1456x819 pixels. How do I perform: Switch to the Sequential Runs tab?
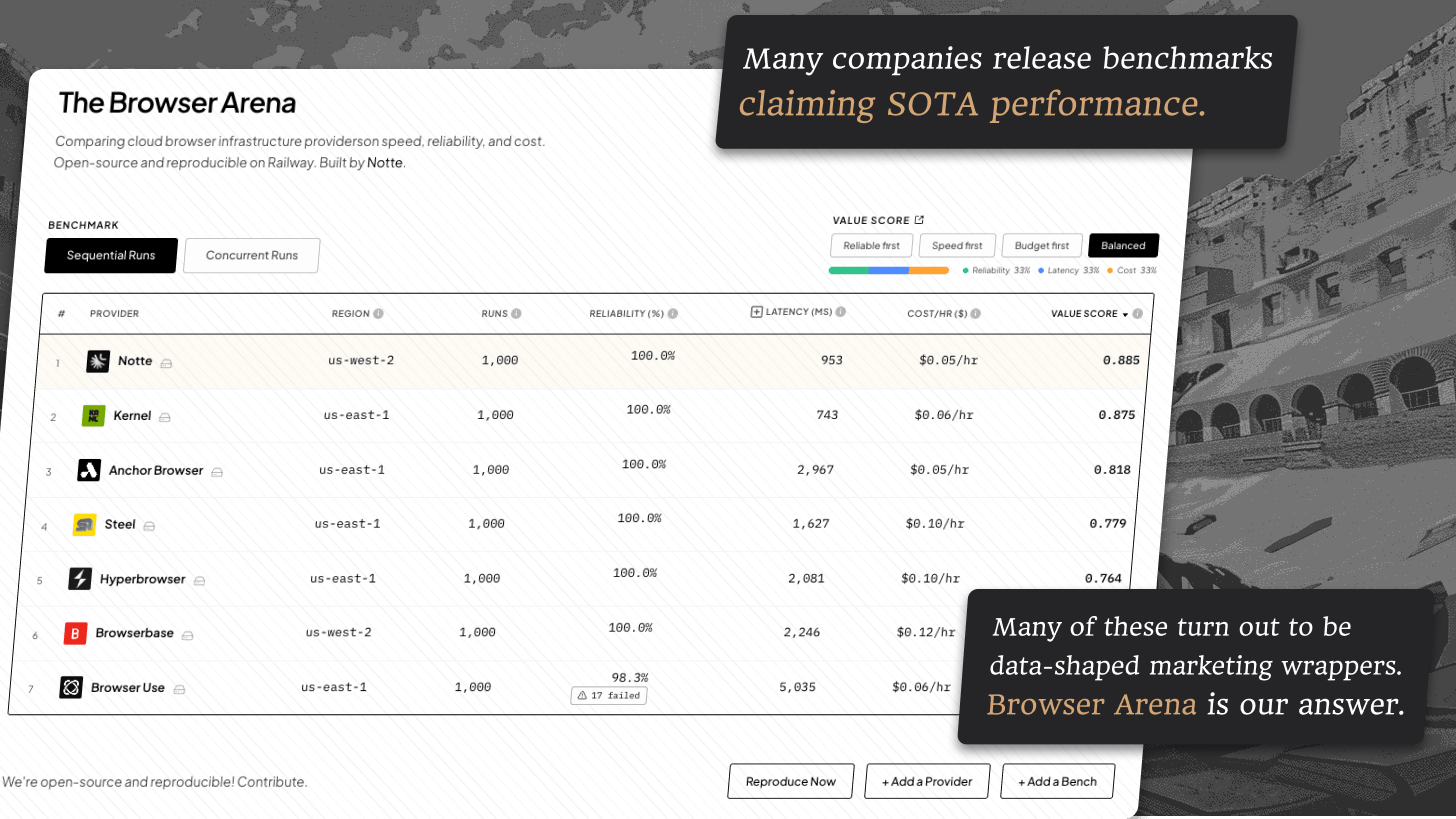(x=111, y=255)
